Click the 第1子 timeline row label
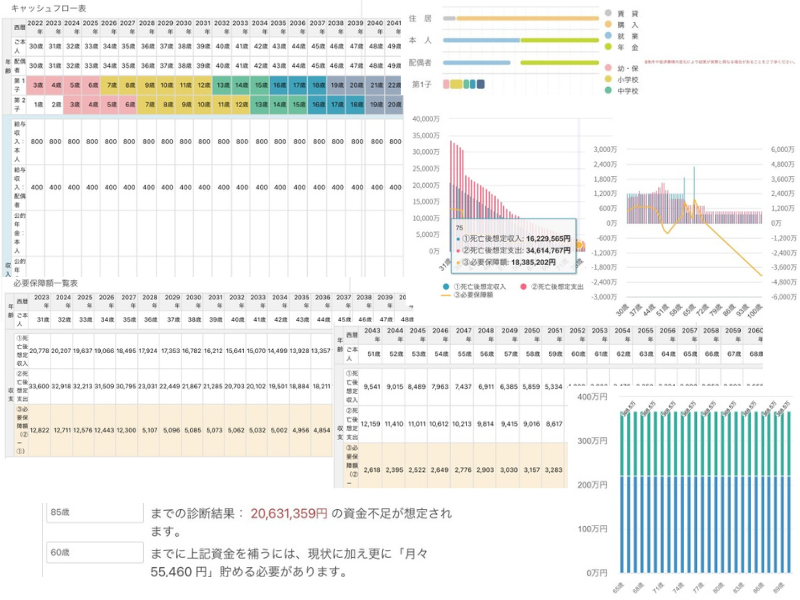This screenshot has width=800, height=600. pos(423,84)
